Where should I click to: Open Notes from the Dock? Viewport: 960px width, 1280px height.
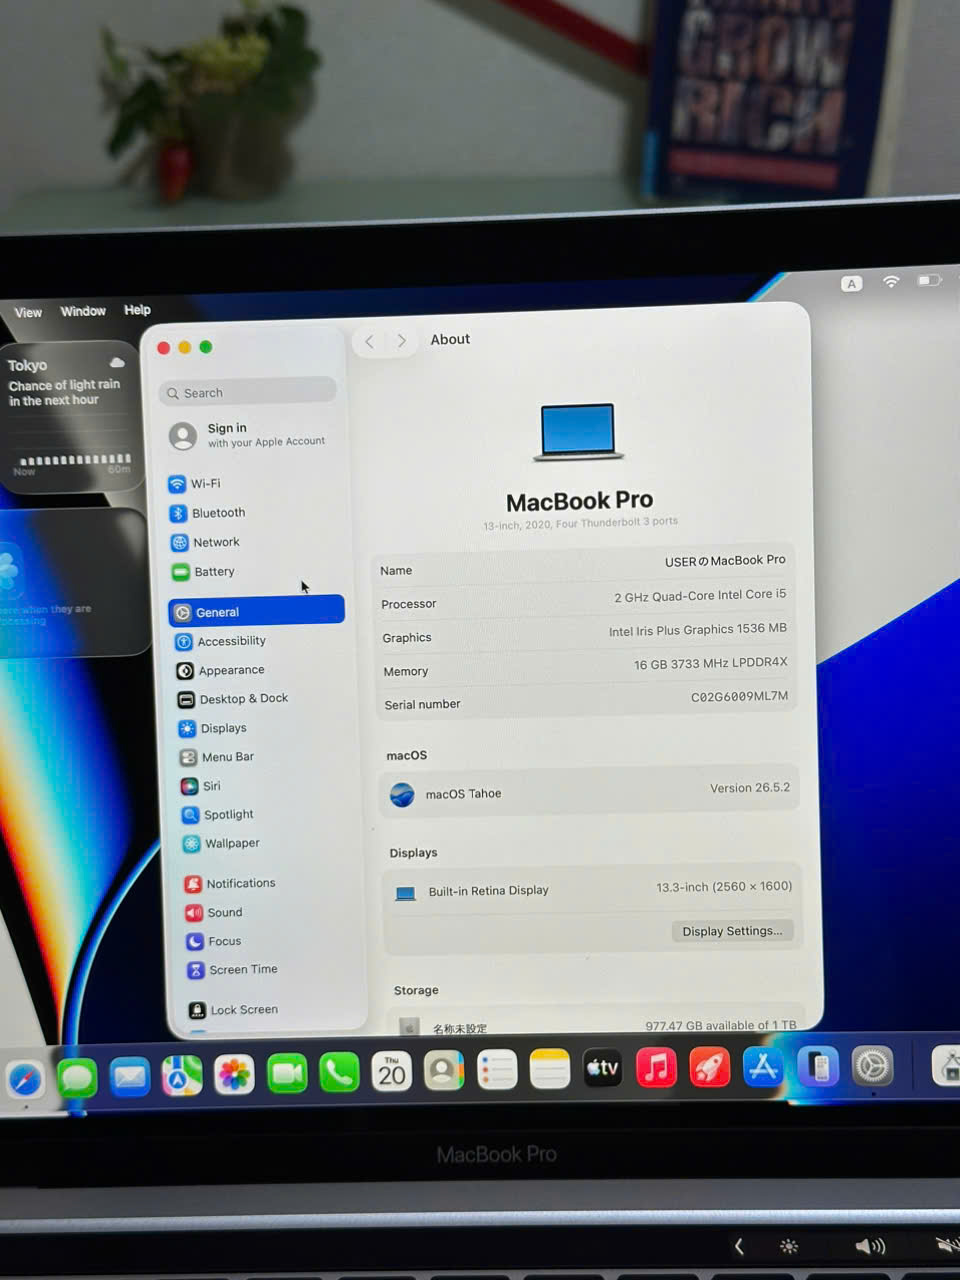(x=549, y=1069)
